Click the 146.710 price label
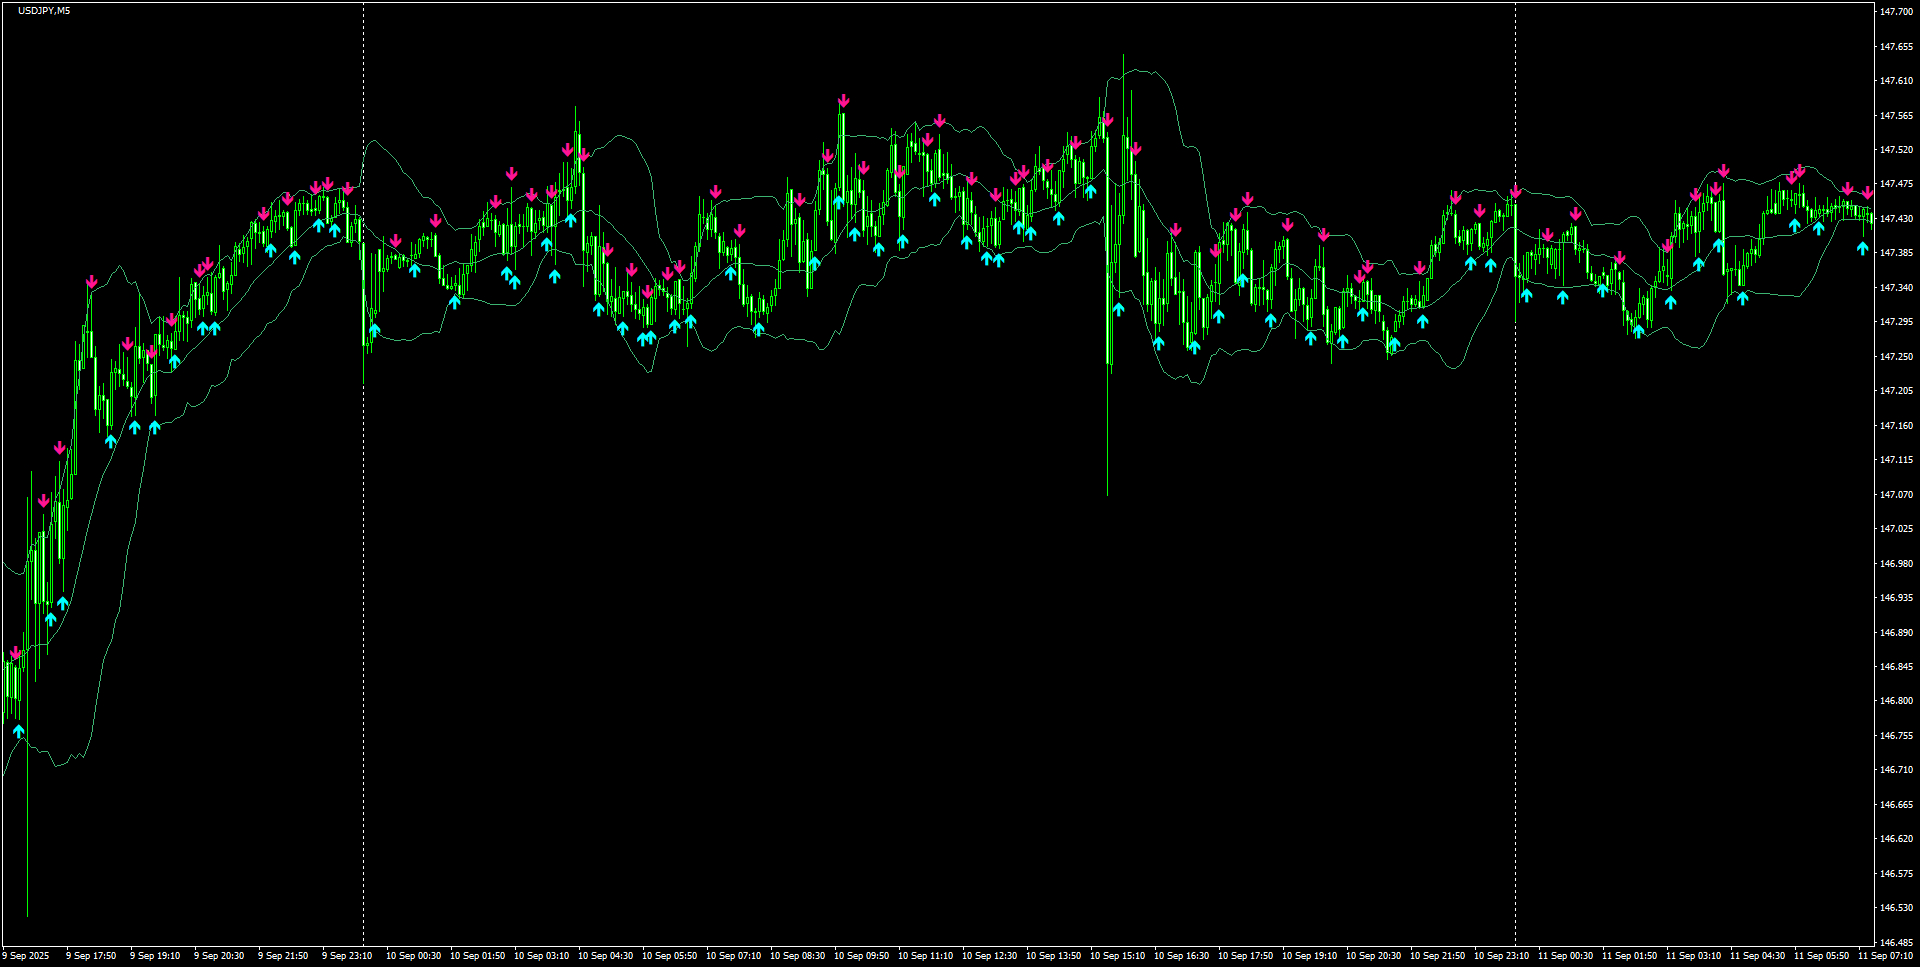Image resolution: width=1920 pixels, height=967 pixels. (x=1896, y=770)
